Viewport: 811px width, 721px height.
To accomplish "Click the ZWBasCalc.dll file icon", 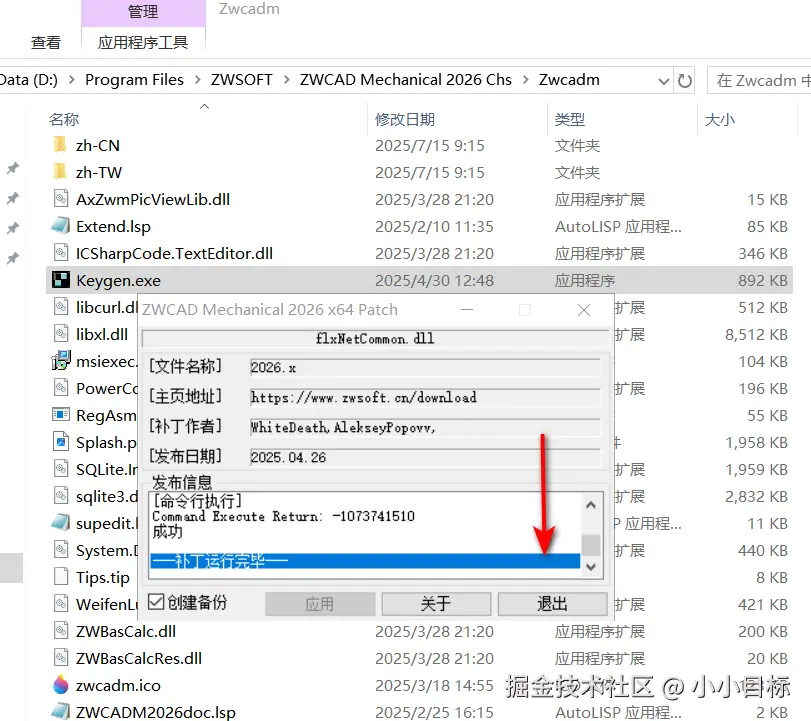I will pos(61,630).
